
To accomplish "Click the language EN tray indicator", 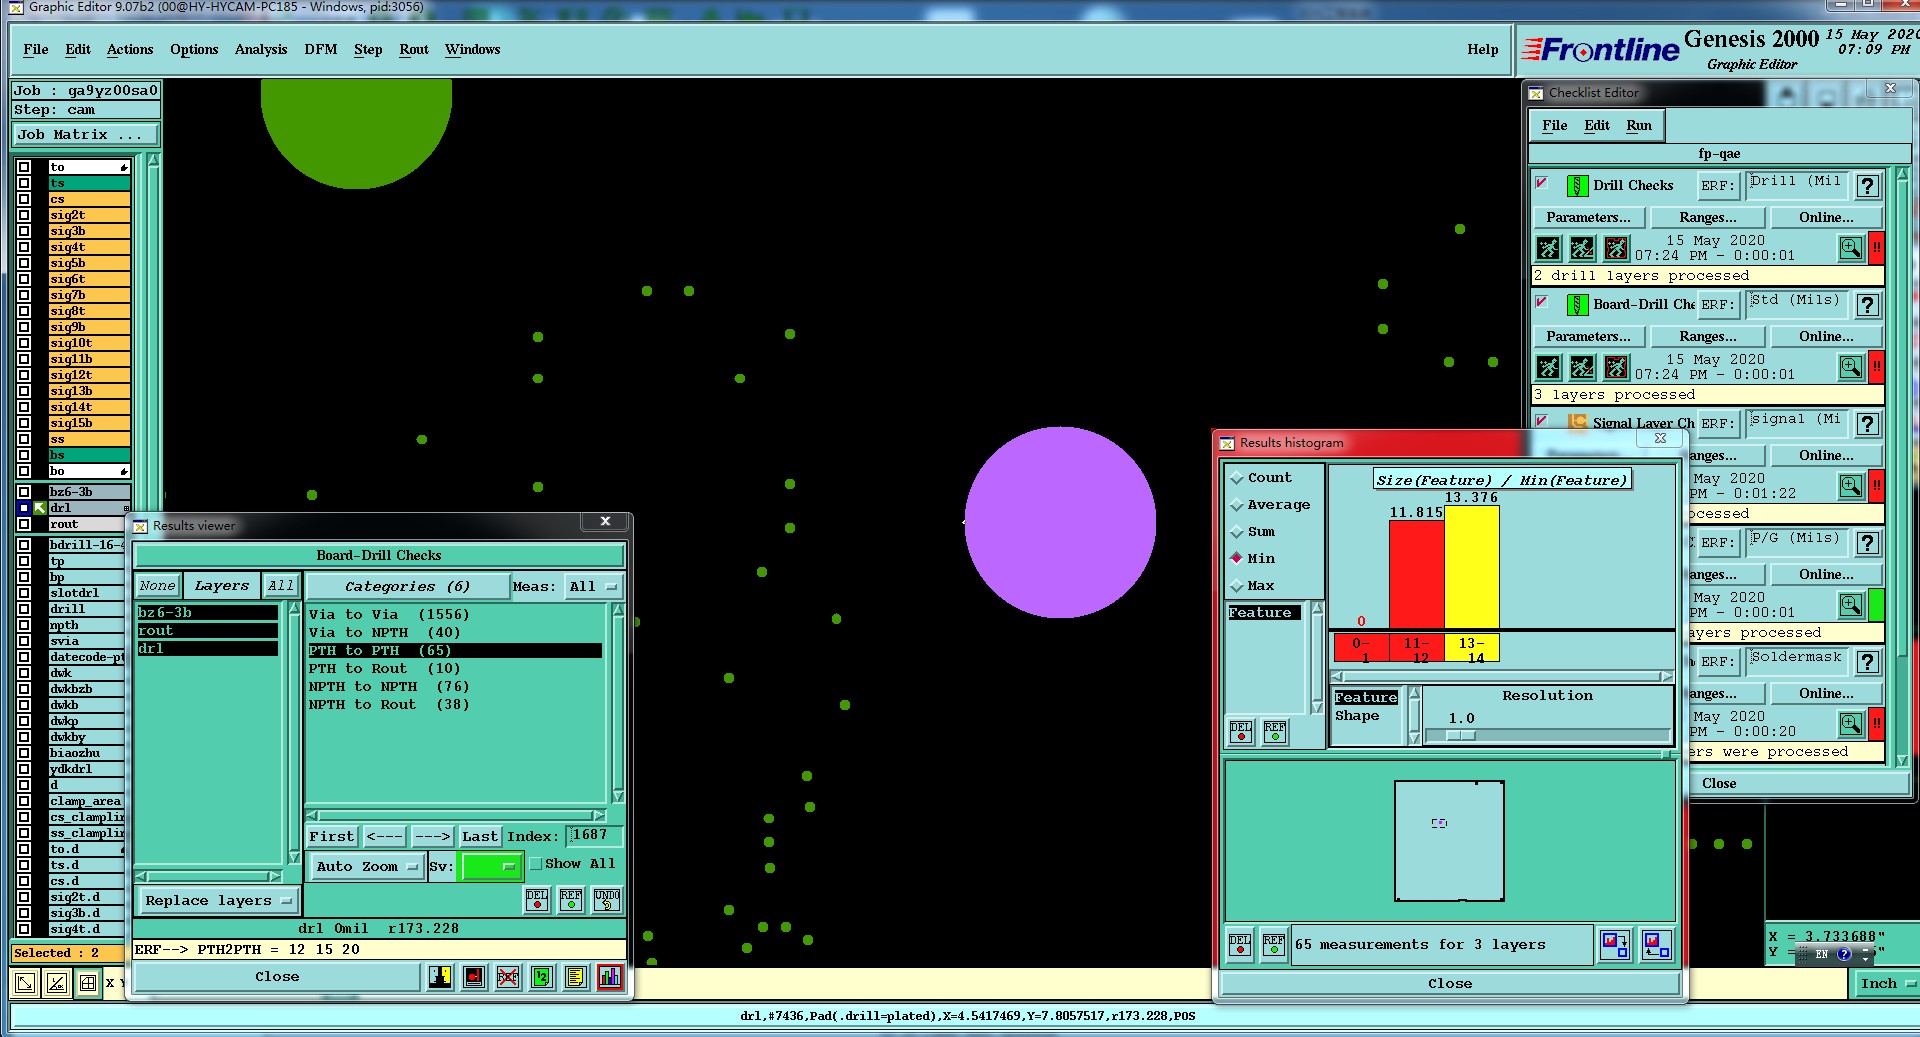I will point(1821,954).
